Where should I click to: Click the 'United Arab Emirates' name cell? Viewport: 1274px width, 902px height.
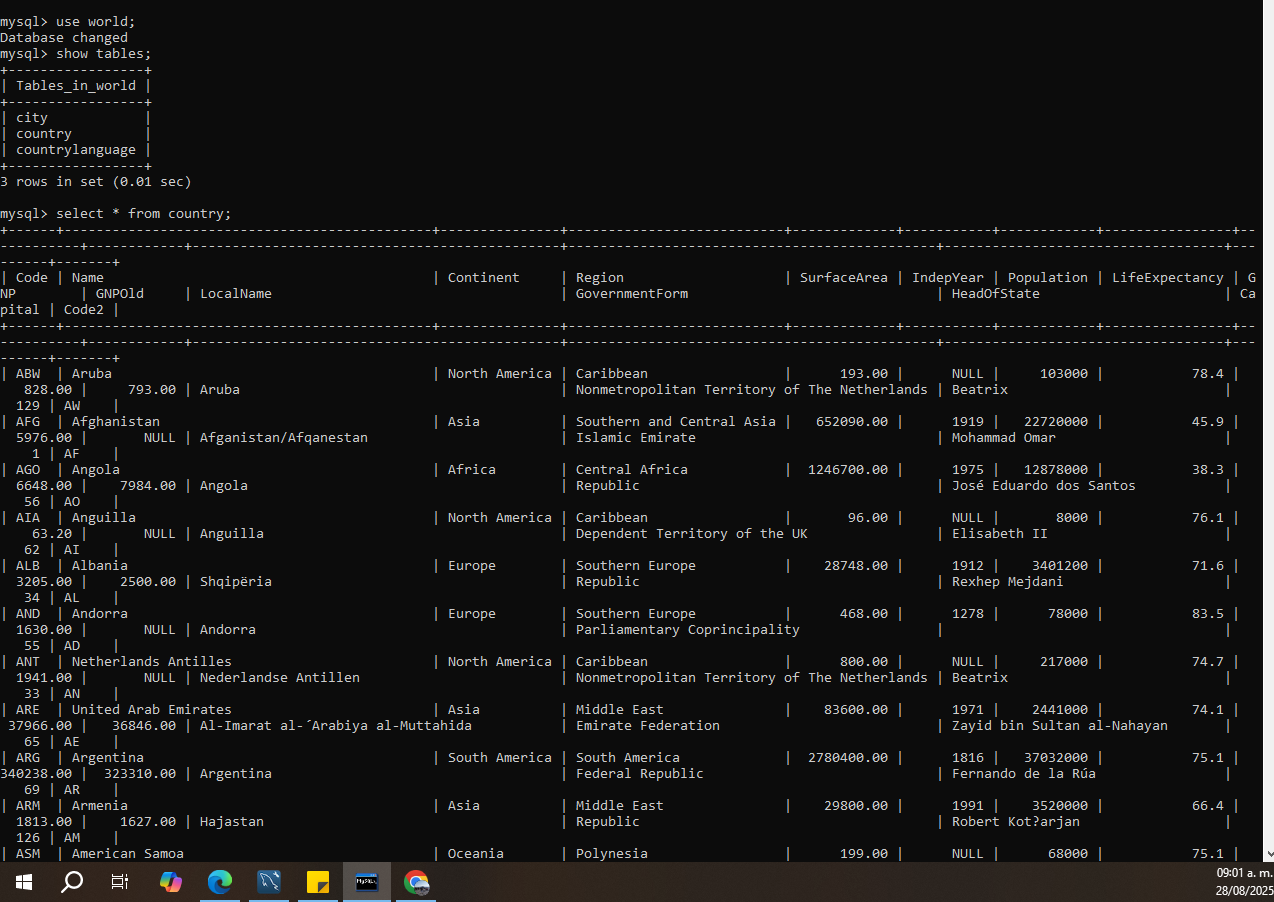click(x=152, y=710)
